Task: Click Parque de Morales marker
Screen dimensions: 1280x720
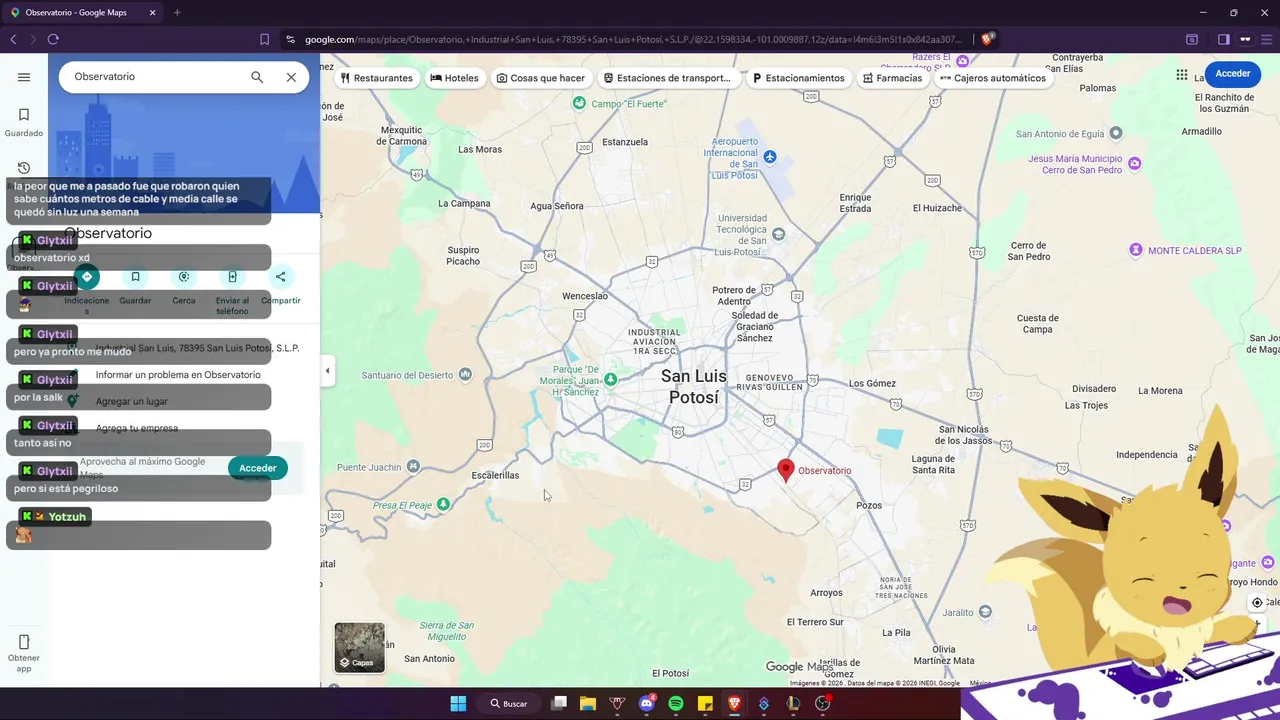Action: tap(610, 380)
